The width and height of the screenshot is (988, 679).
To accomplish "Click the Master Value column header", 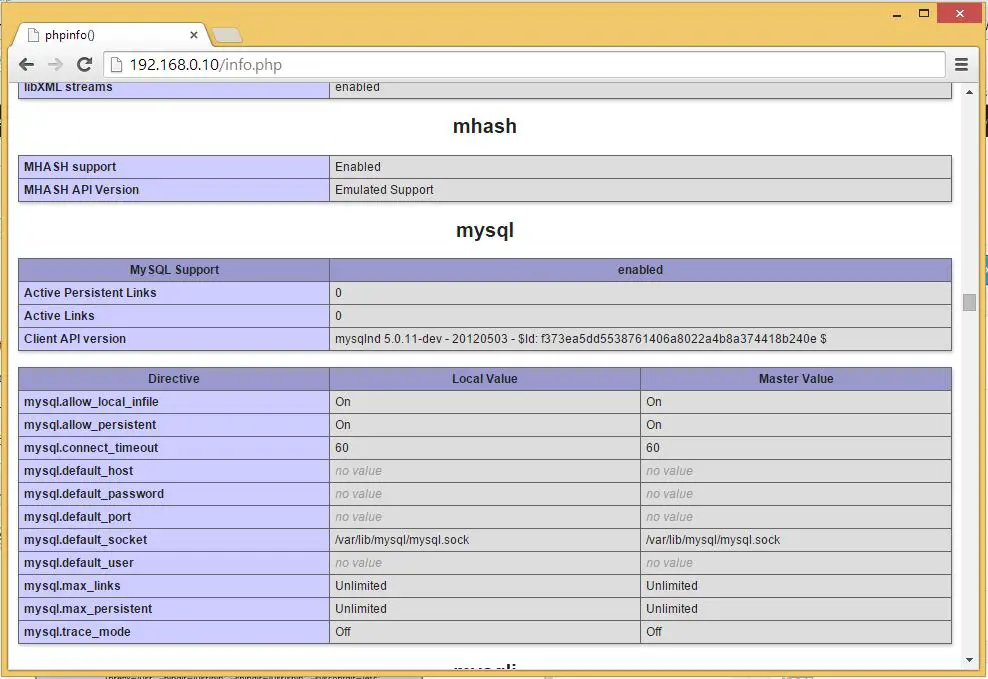I will pos(796,379).
